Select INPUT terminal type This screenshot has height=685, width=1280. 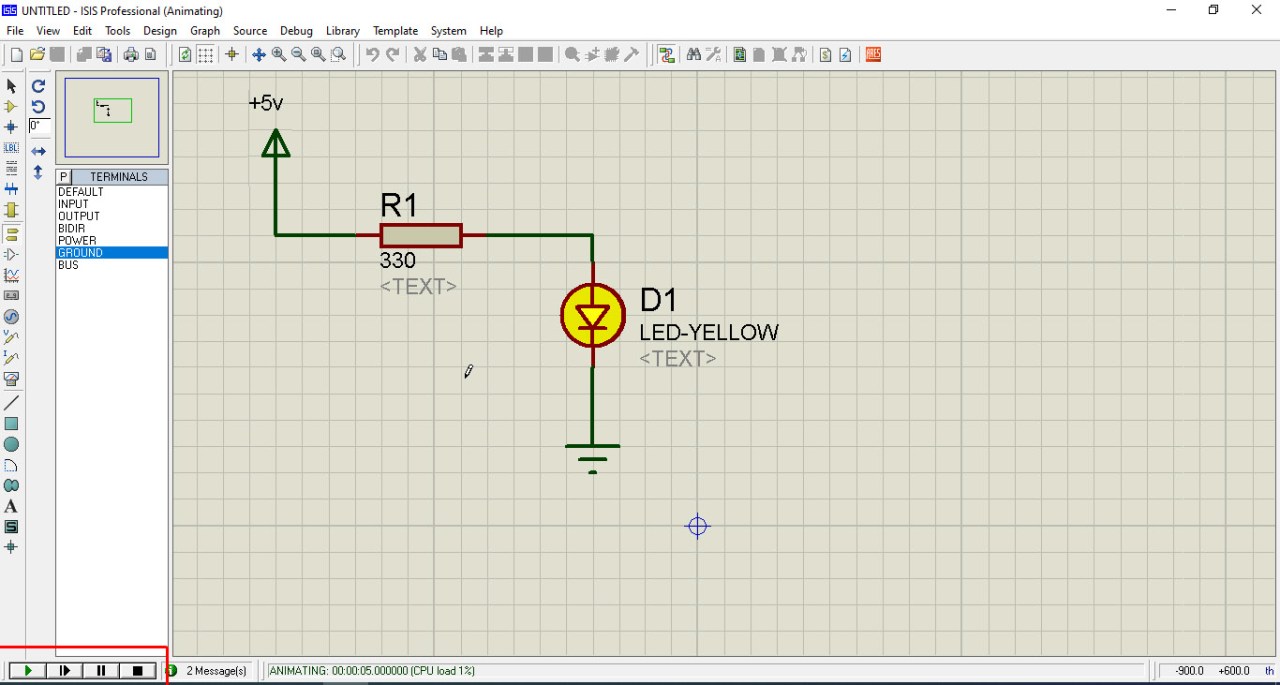click(x=74, y=203)
